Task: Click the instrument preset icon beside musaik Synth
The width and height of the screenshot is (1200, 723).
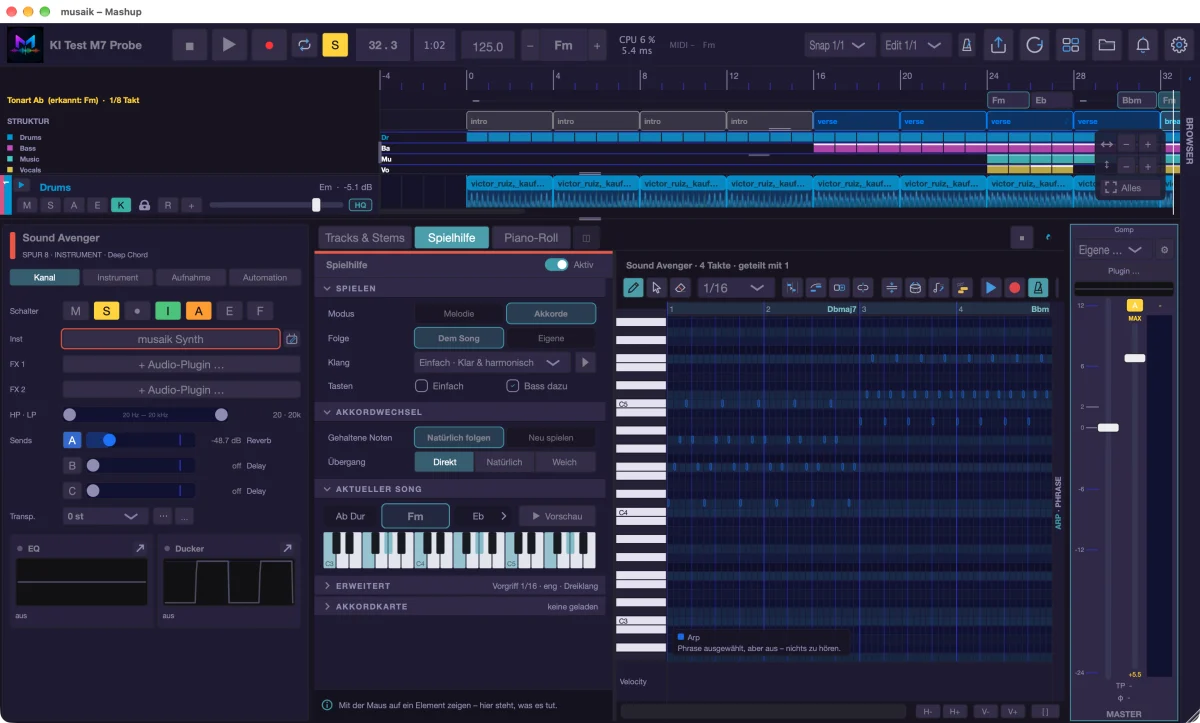Action: click(292, 339)
